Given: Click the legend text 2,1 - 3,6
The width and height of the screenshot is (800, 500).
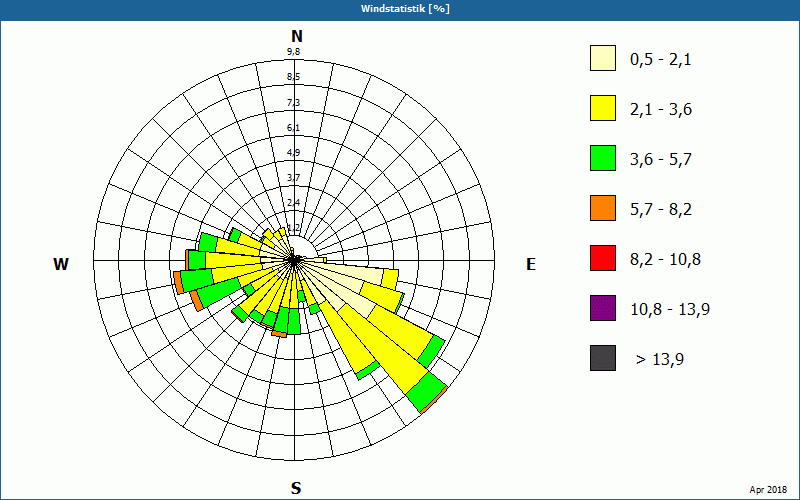Looking at the screenshot, I should (661, 110).
